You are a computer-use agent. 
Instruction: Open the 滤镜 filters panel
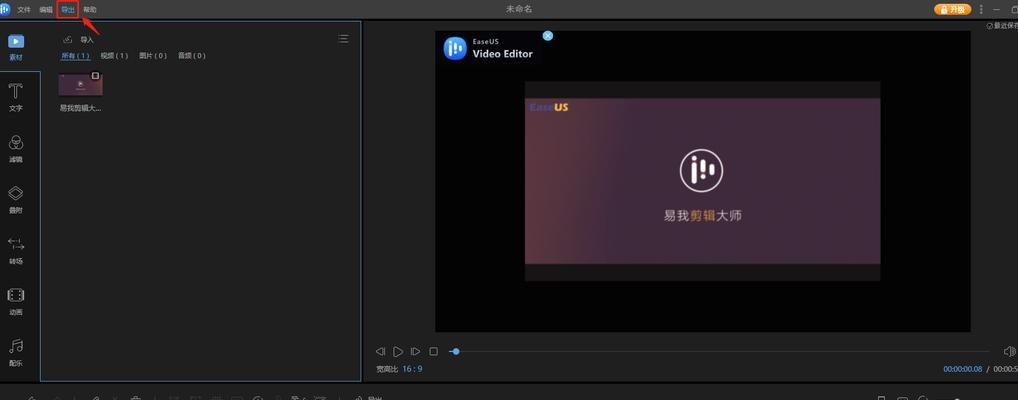(16, 149)
